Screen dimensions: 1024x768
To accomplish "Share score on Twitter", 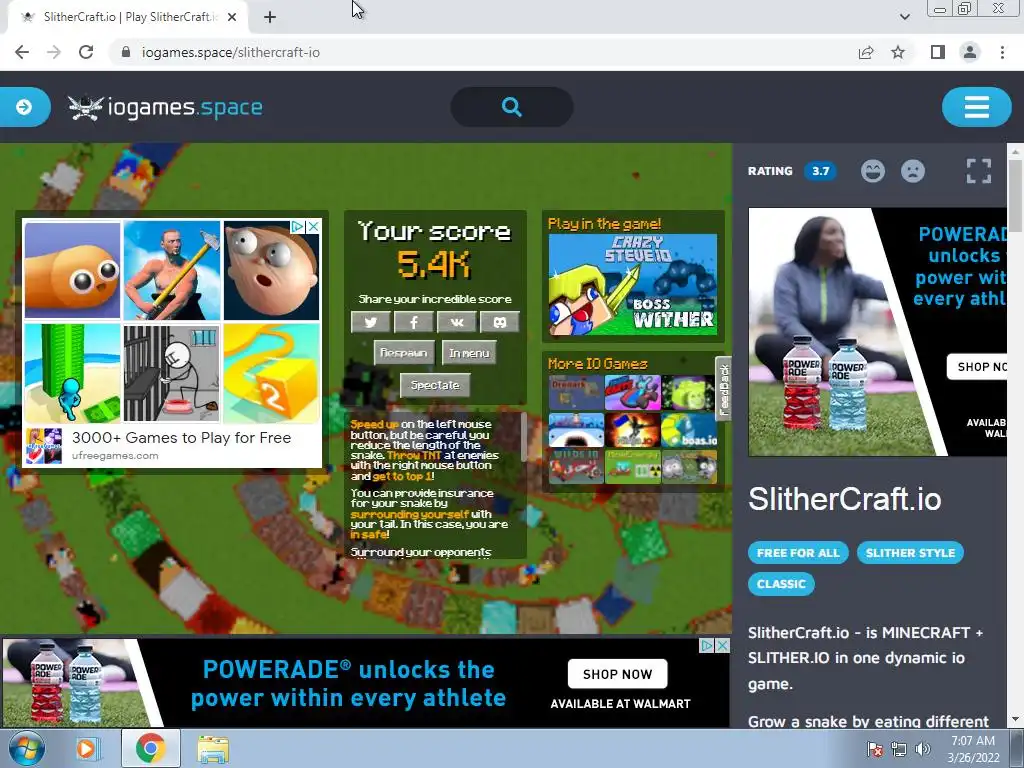I will pos(371,322).
